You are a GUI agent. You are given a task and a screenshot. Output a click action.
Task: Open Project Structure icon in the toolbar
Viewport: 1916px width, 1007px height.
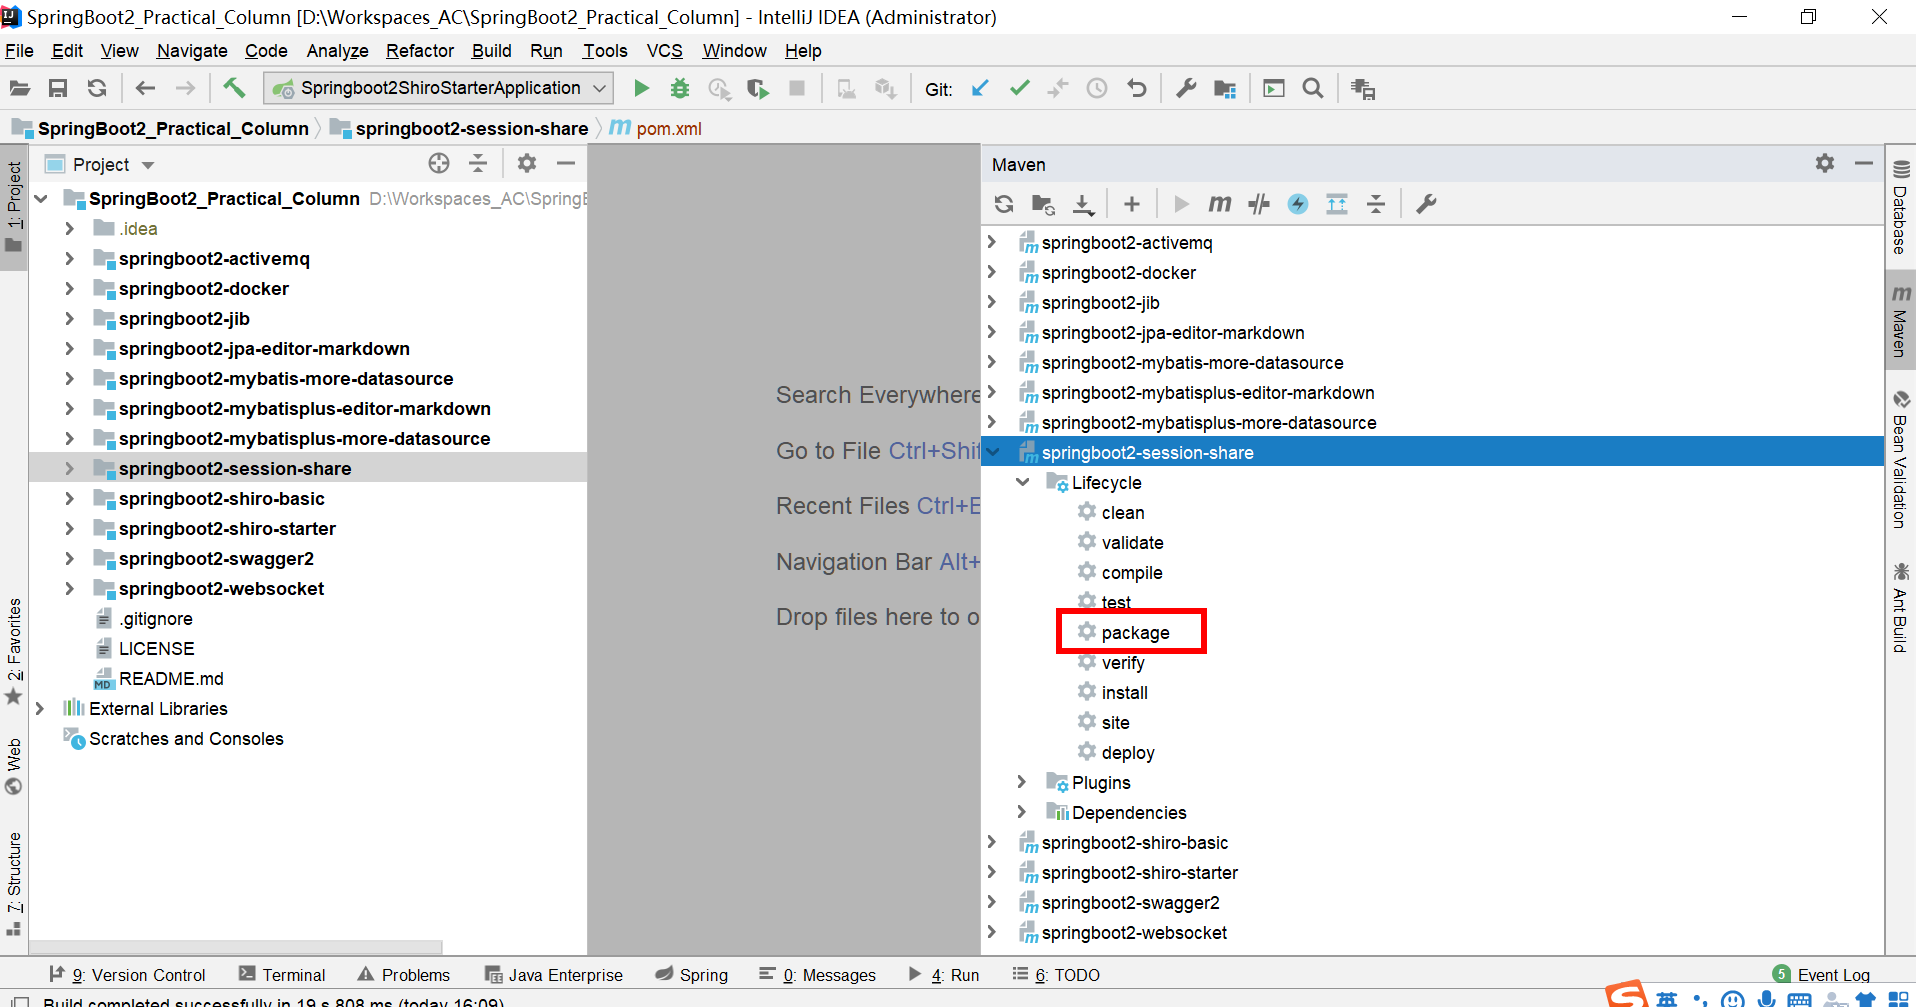tap(1225, 89)
